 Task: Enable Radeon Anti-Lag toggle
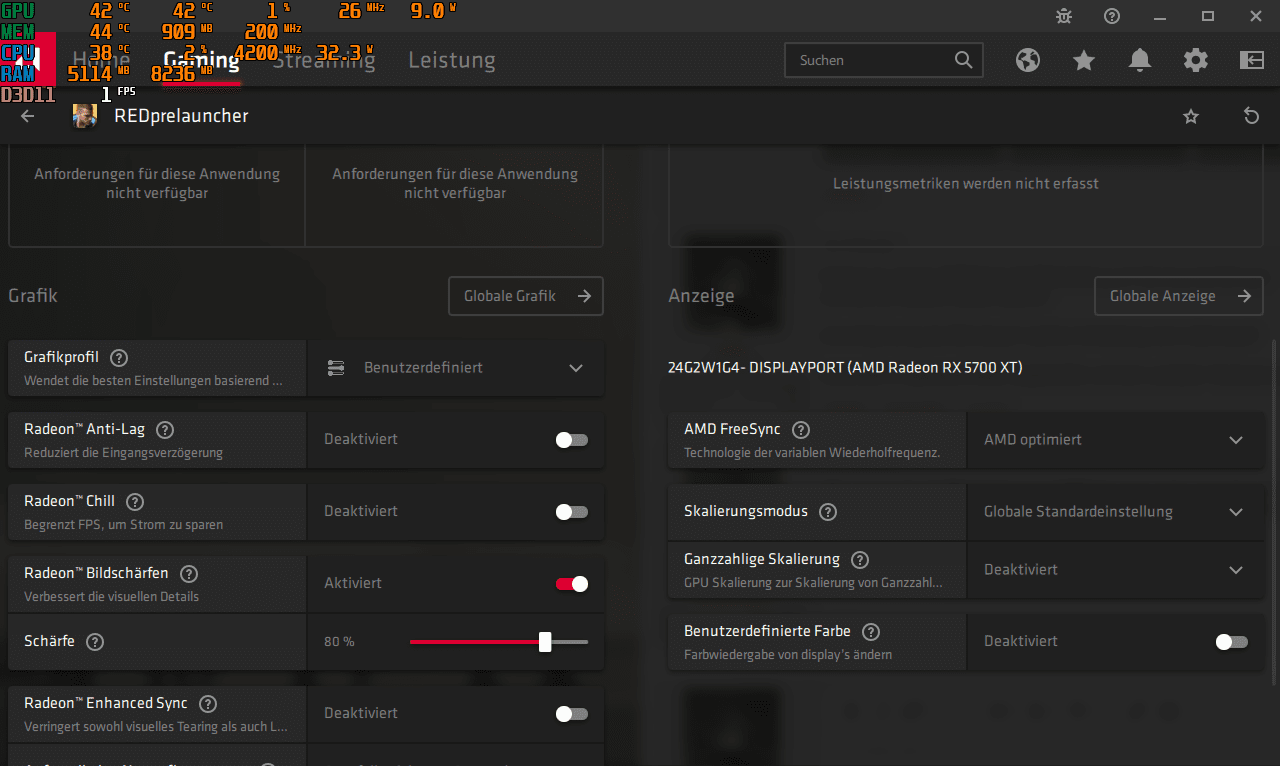(571, 440)
